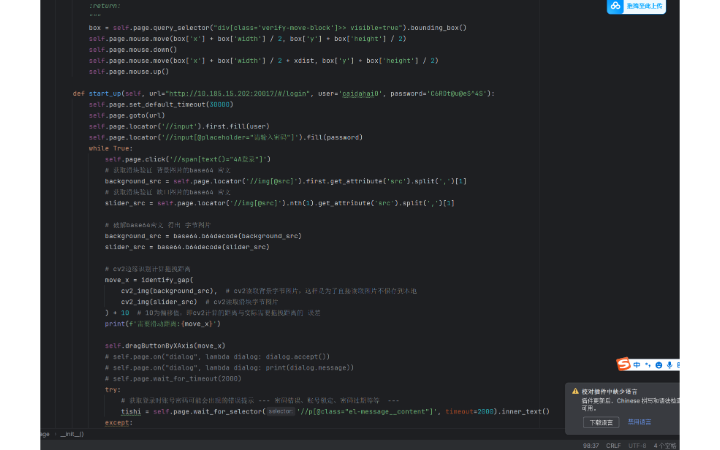This screenshot has width=720, height=450.
Task: Click the while True: line
Action: coord(111,148)
